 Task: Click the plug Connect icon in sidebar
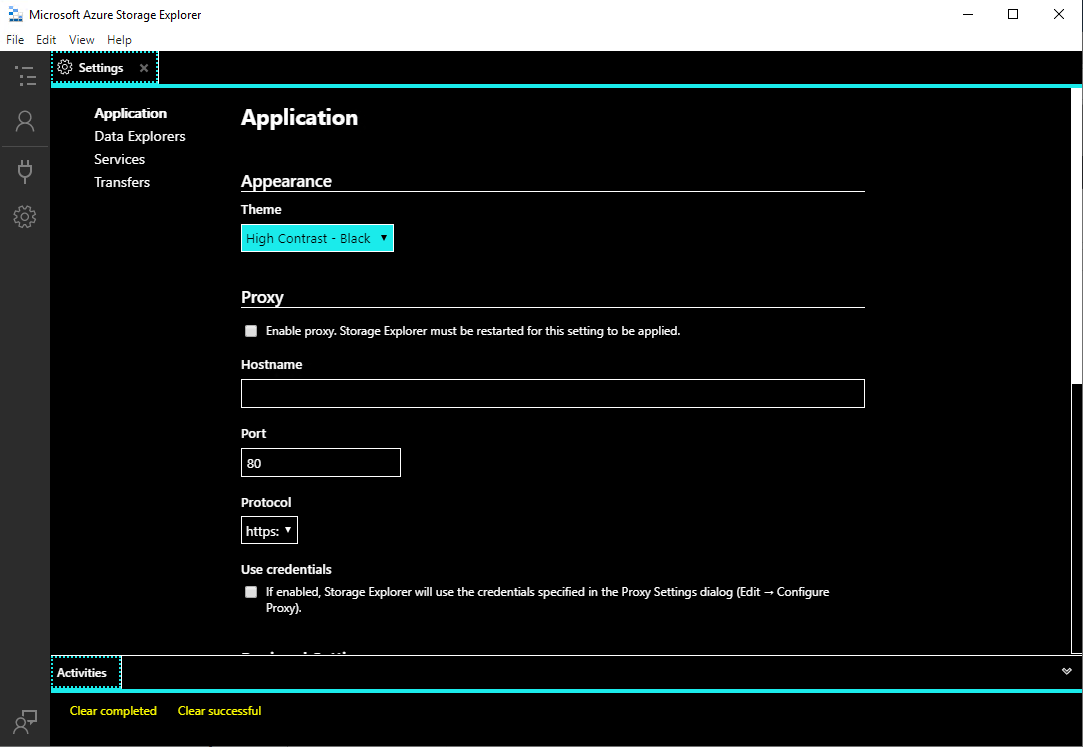[x=25, y=171]
